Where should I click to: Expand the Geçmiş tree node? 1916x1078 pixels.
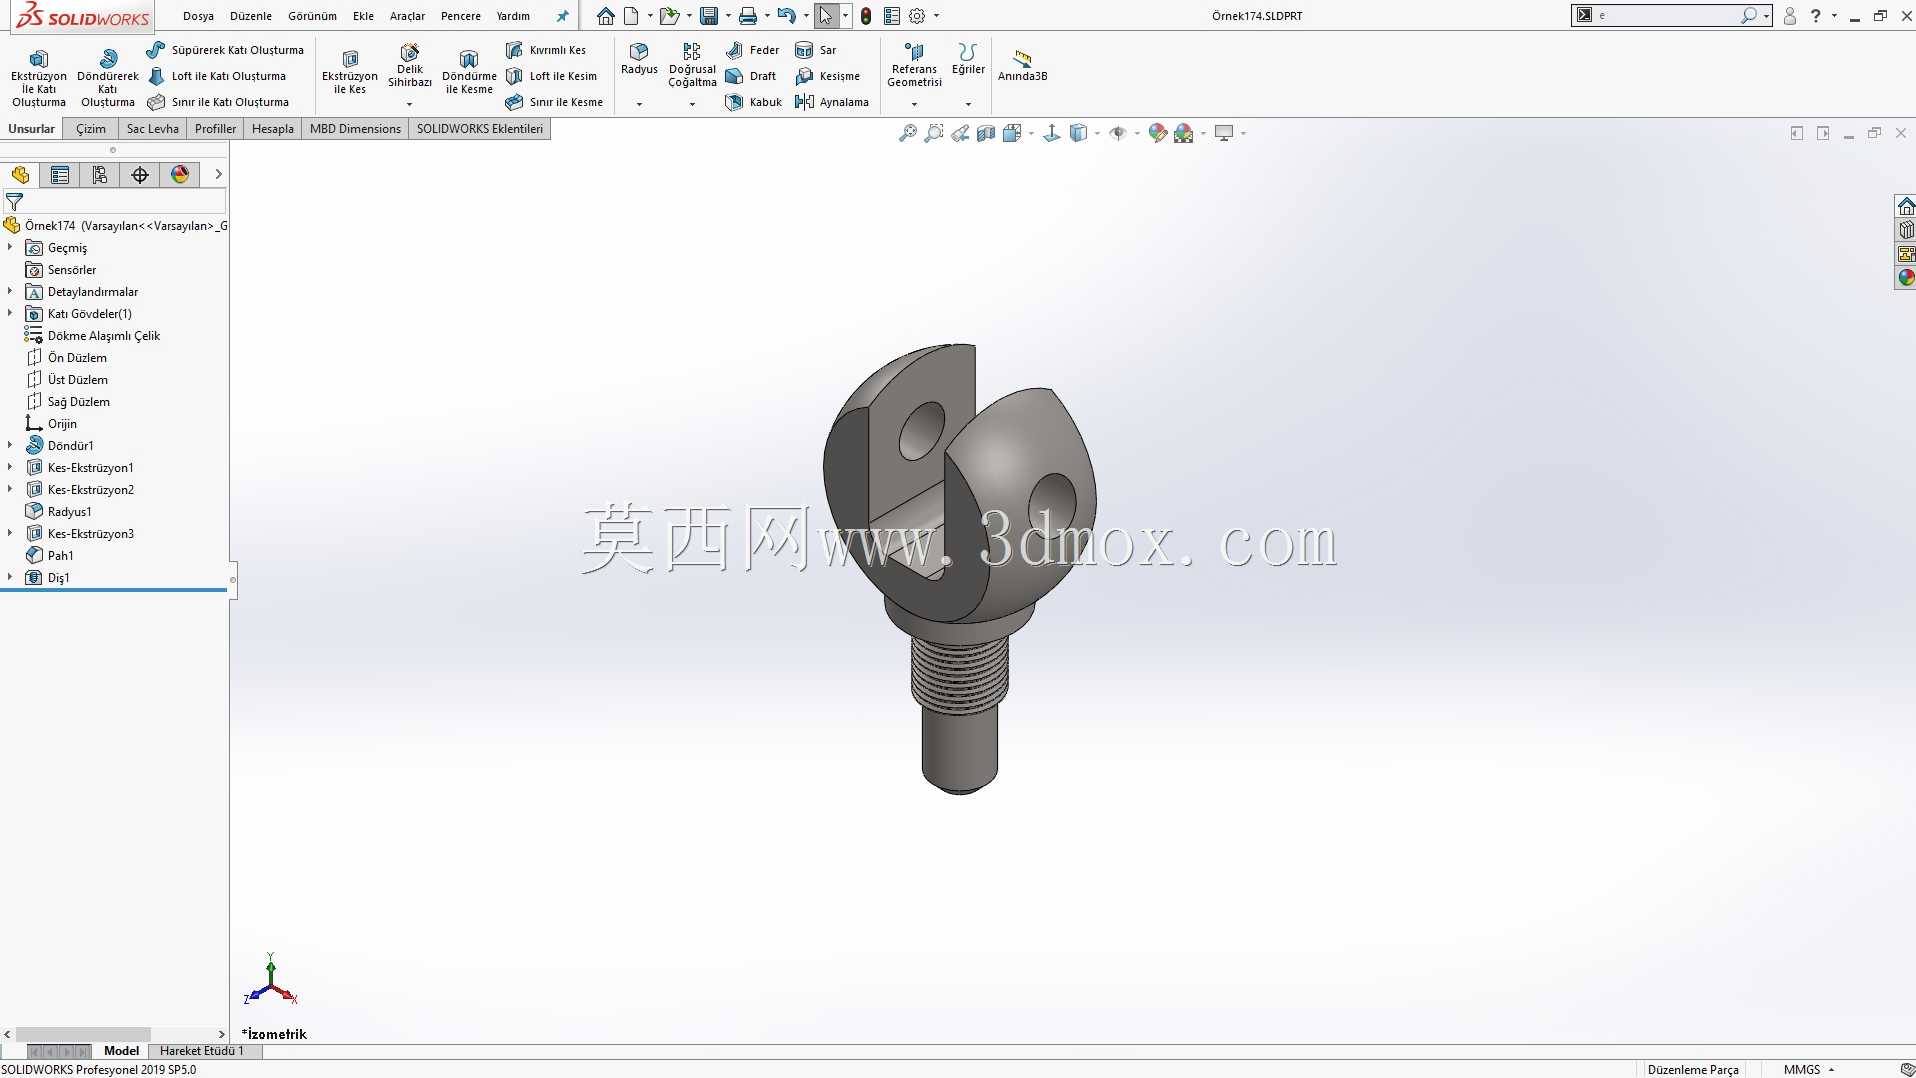pyautogui.click(x=10, y=247)
